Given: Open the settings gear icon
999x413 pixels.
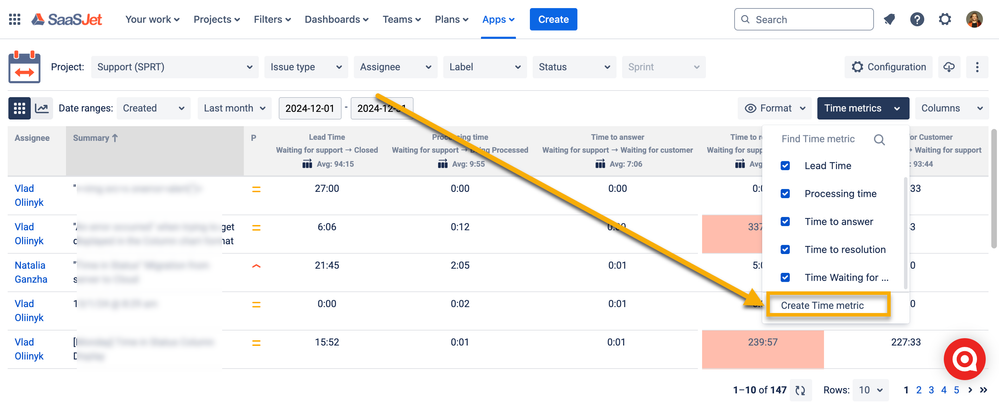Looking at the screenshot, I should tap(945, 20).
